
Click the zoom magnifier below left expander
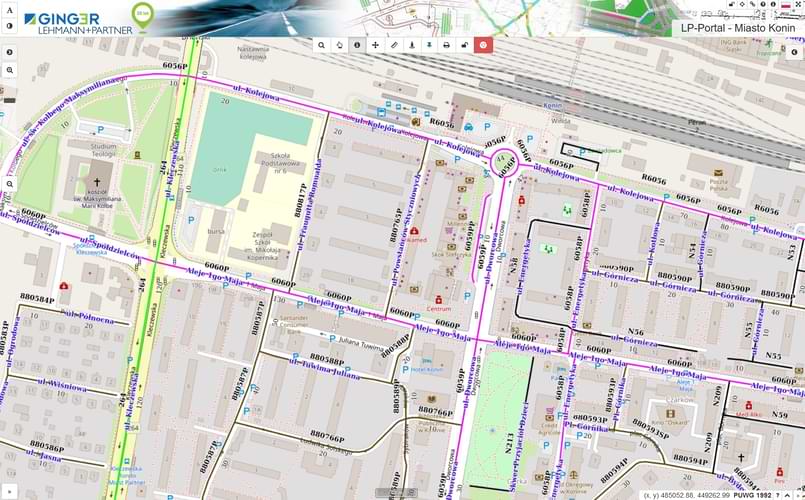coord(9,71)
